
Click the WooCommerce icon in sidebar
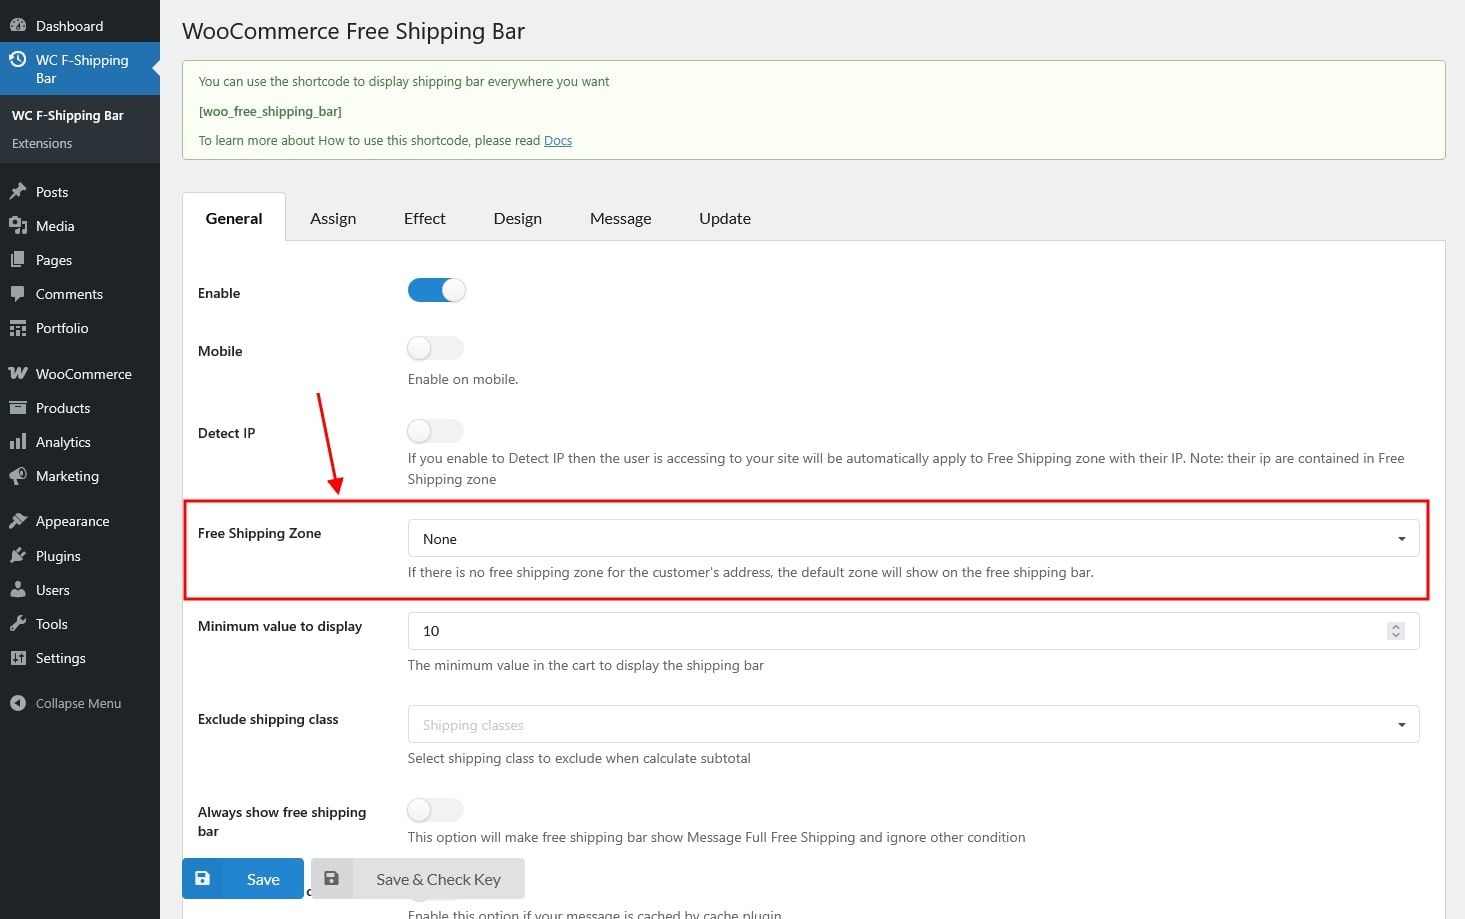(18, 374)
